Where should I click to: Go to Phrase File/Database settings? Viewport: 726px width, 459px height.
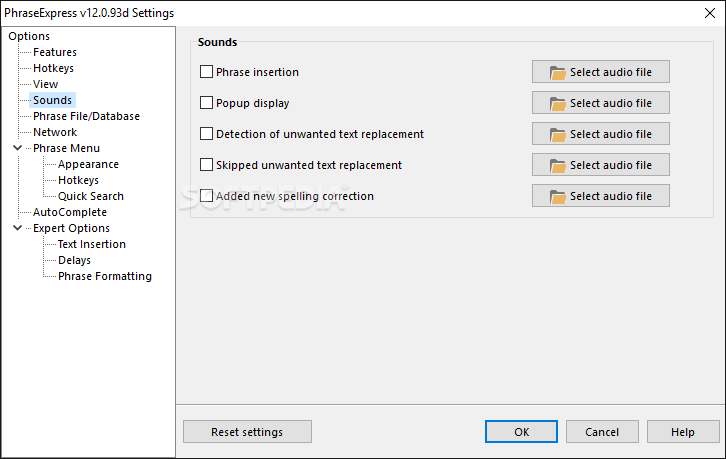point(86,116)
